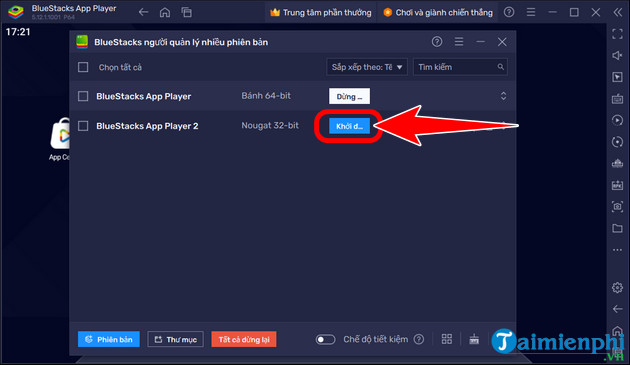The width and height of the screenshot is (630, 365).
Task: Click the rotate circle icon in sidebar
Action: (x=618, y=141)
